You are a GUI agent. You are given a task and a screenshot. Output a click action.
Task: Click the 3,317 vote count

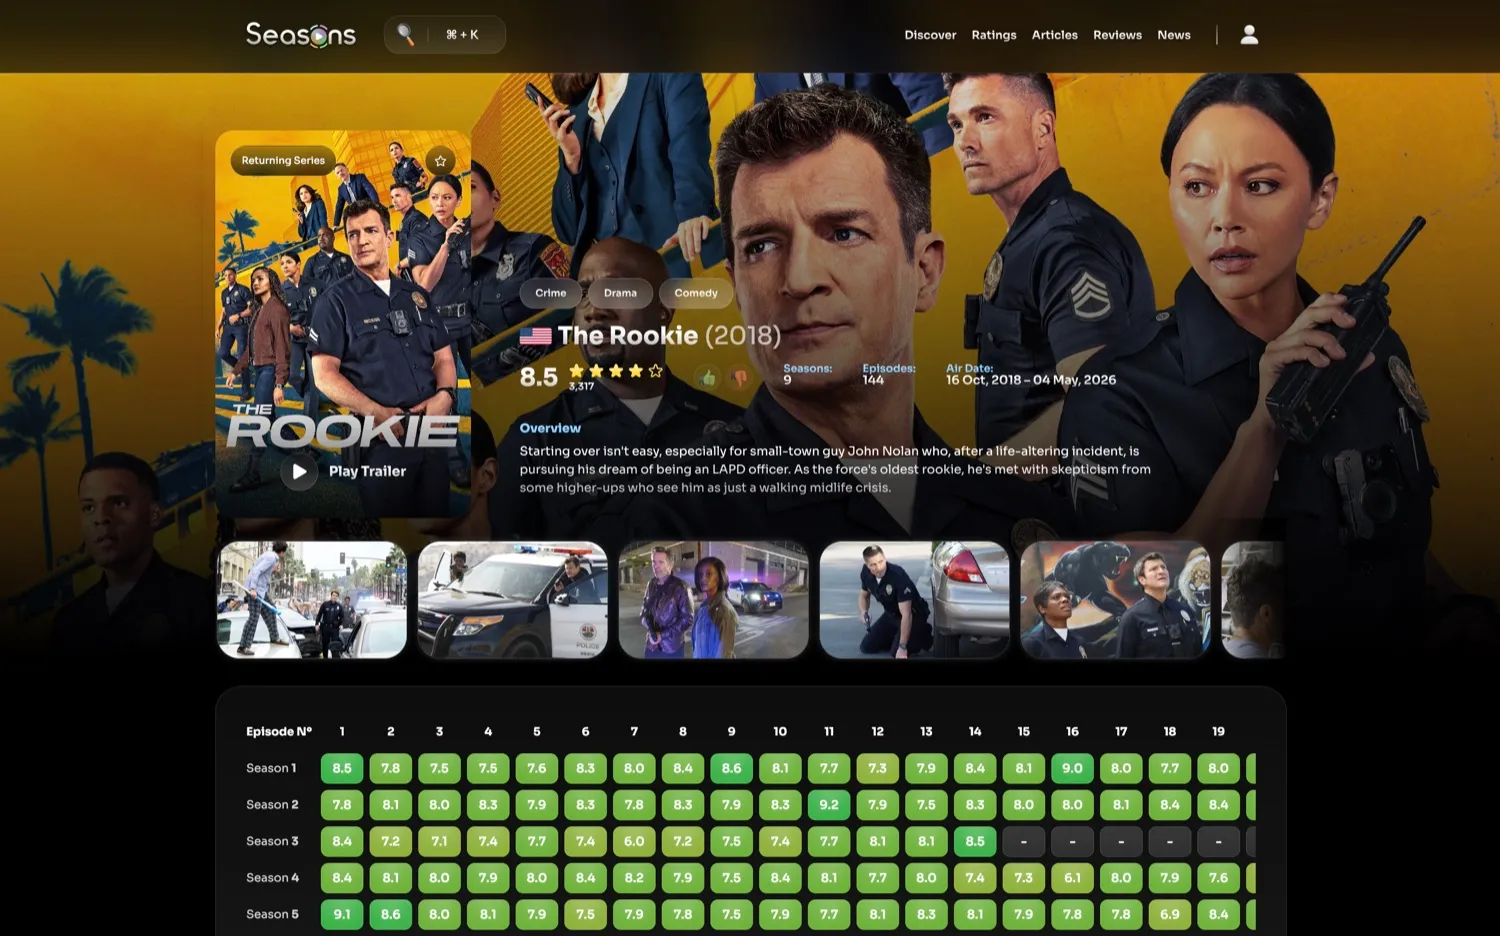tap(581, 386)
